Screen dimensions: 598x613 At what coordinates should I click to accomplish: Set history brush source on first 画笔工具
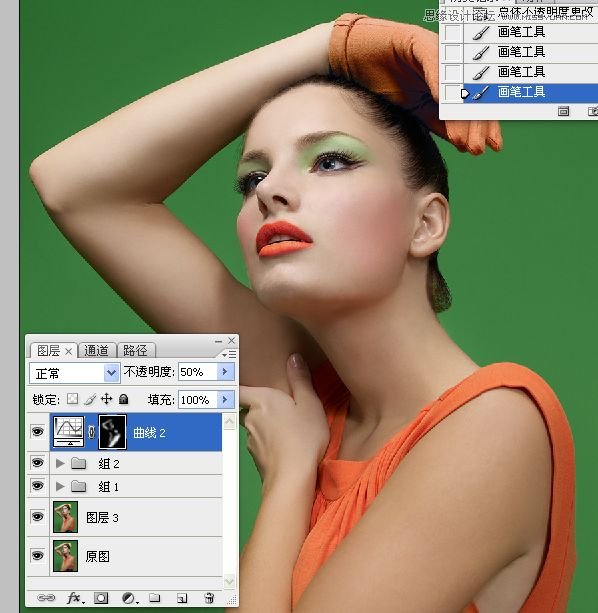(453, 32)
